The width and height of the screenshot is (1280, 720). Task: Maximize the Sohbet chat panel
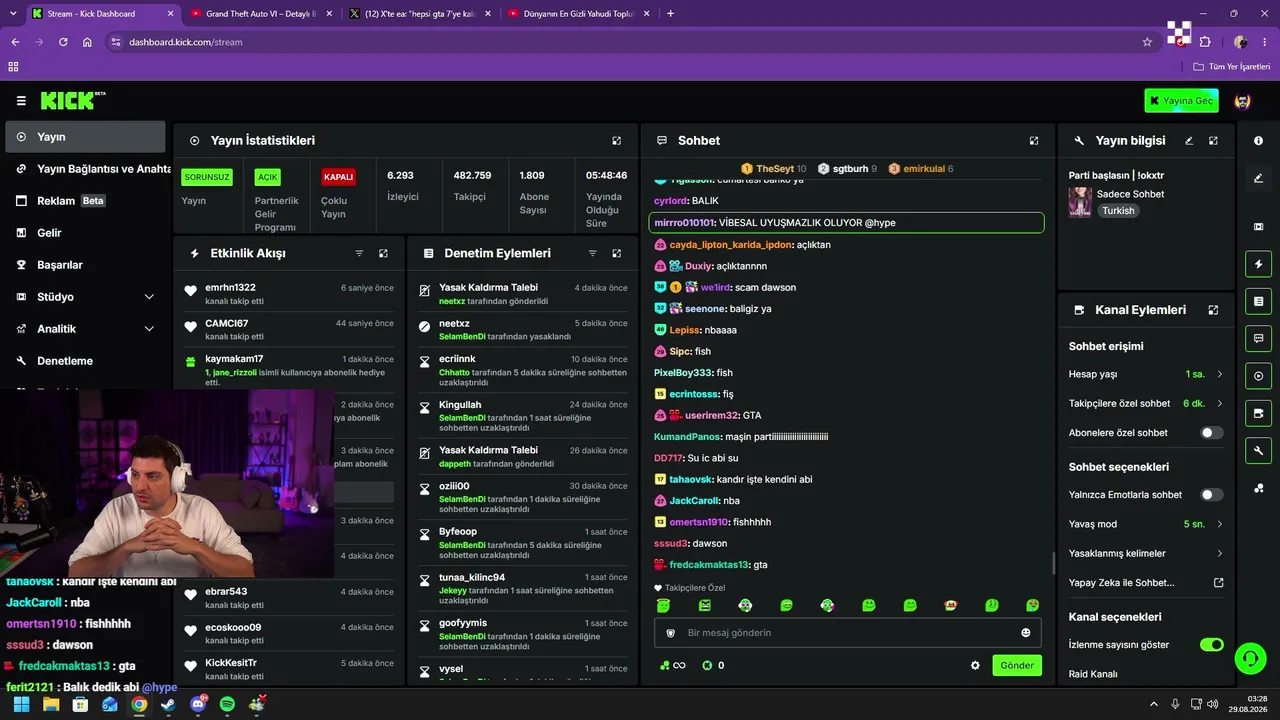[1034, 141]
